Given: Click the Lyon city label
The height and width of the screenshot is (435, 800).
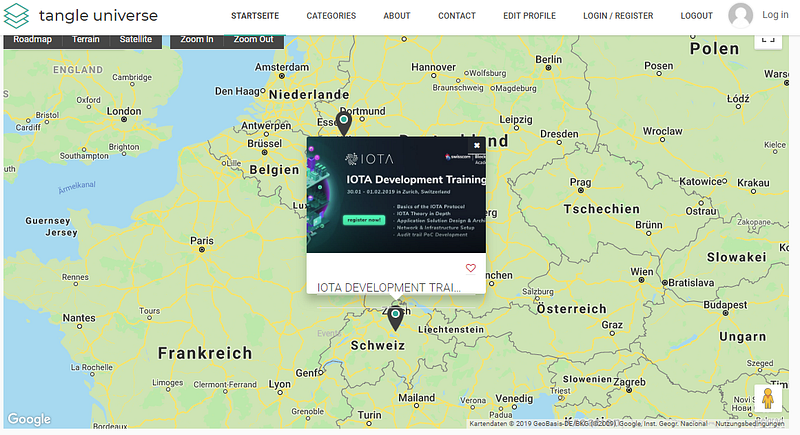Looking at the screenshot, I should click(x=280, y=384).
